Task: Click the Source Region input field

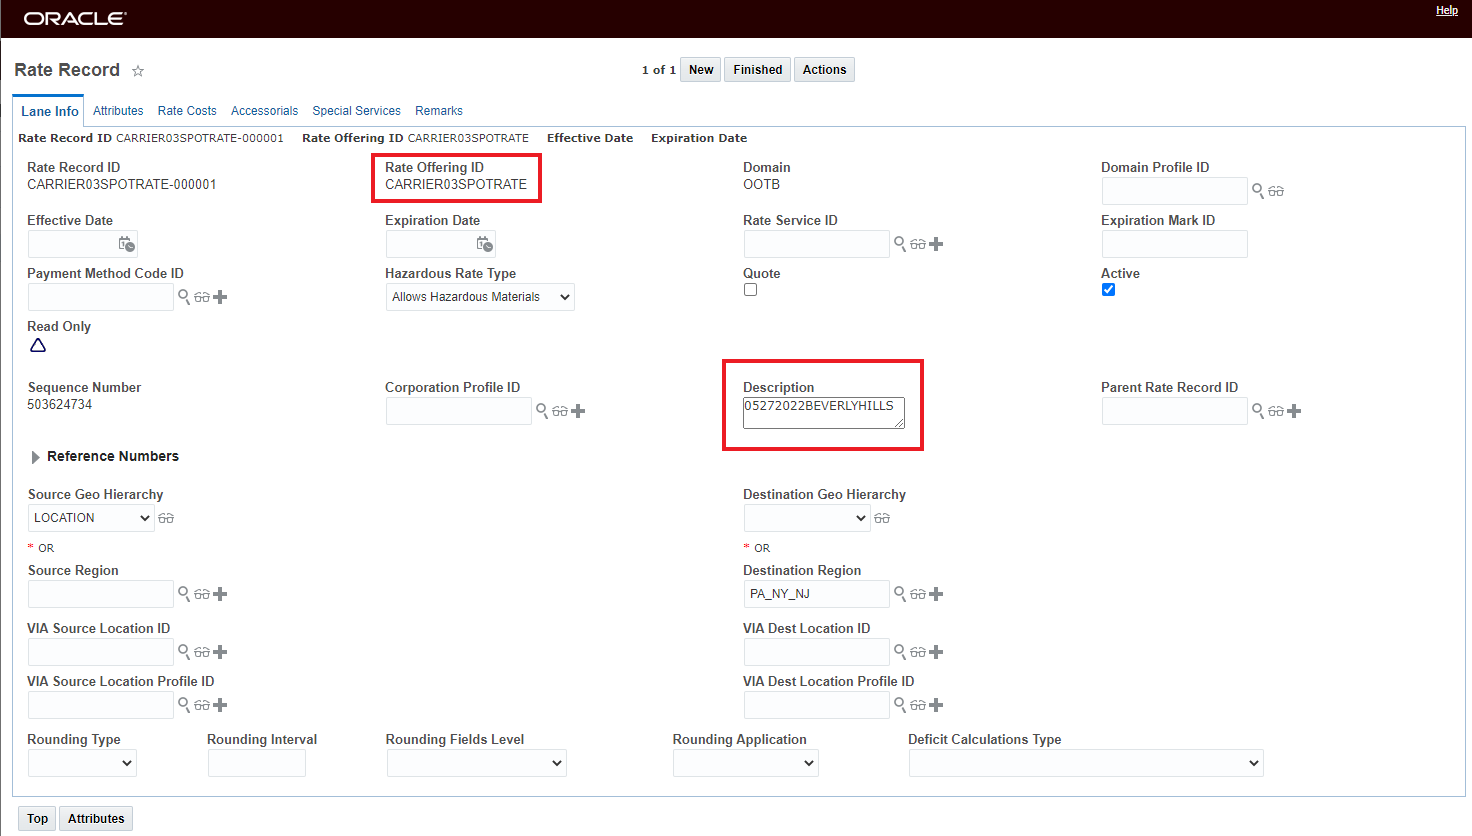Action: click(x=101, y=594)
